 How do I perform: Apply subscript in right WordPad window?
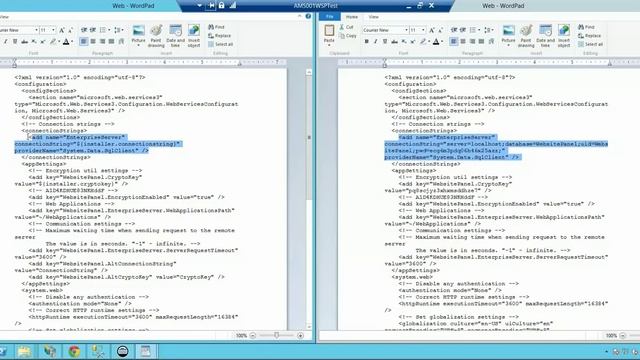[x=404, y=41]
